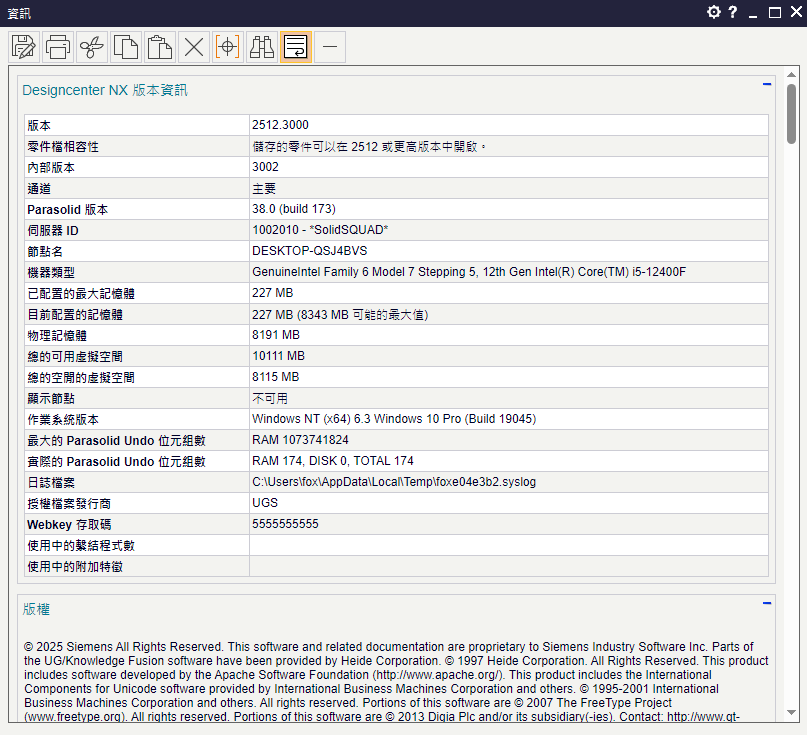Screen dimensions: 807x735
Task: Toggle the highlighted word wrap button
Action: tap(296, 47)
